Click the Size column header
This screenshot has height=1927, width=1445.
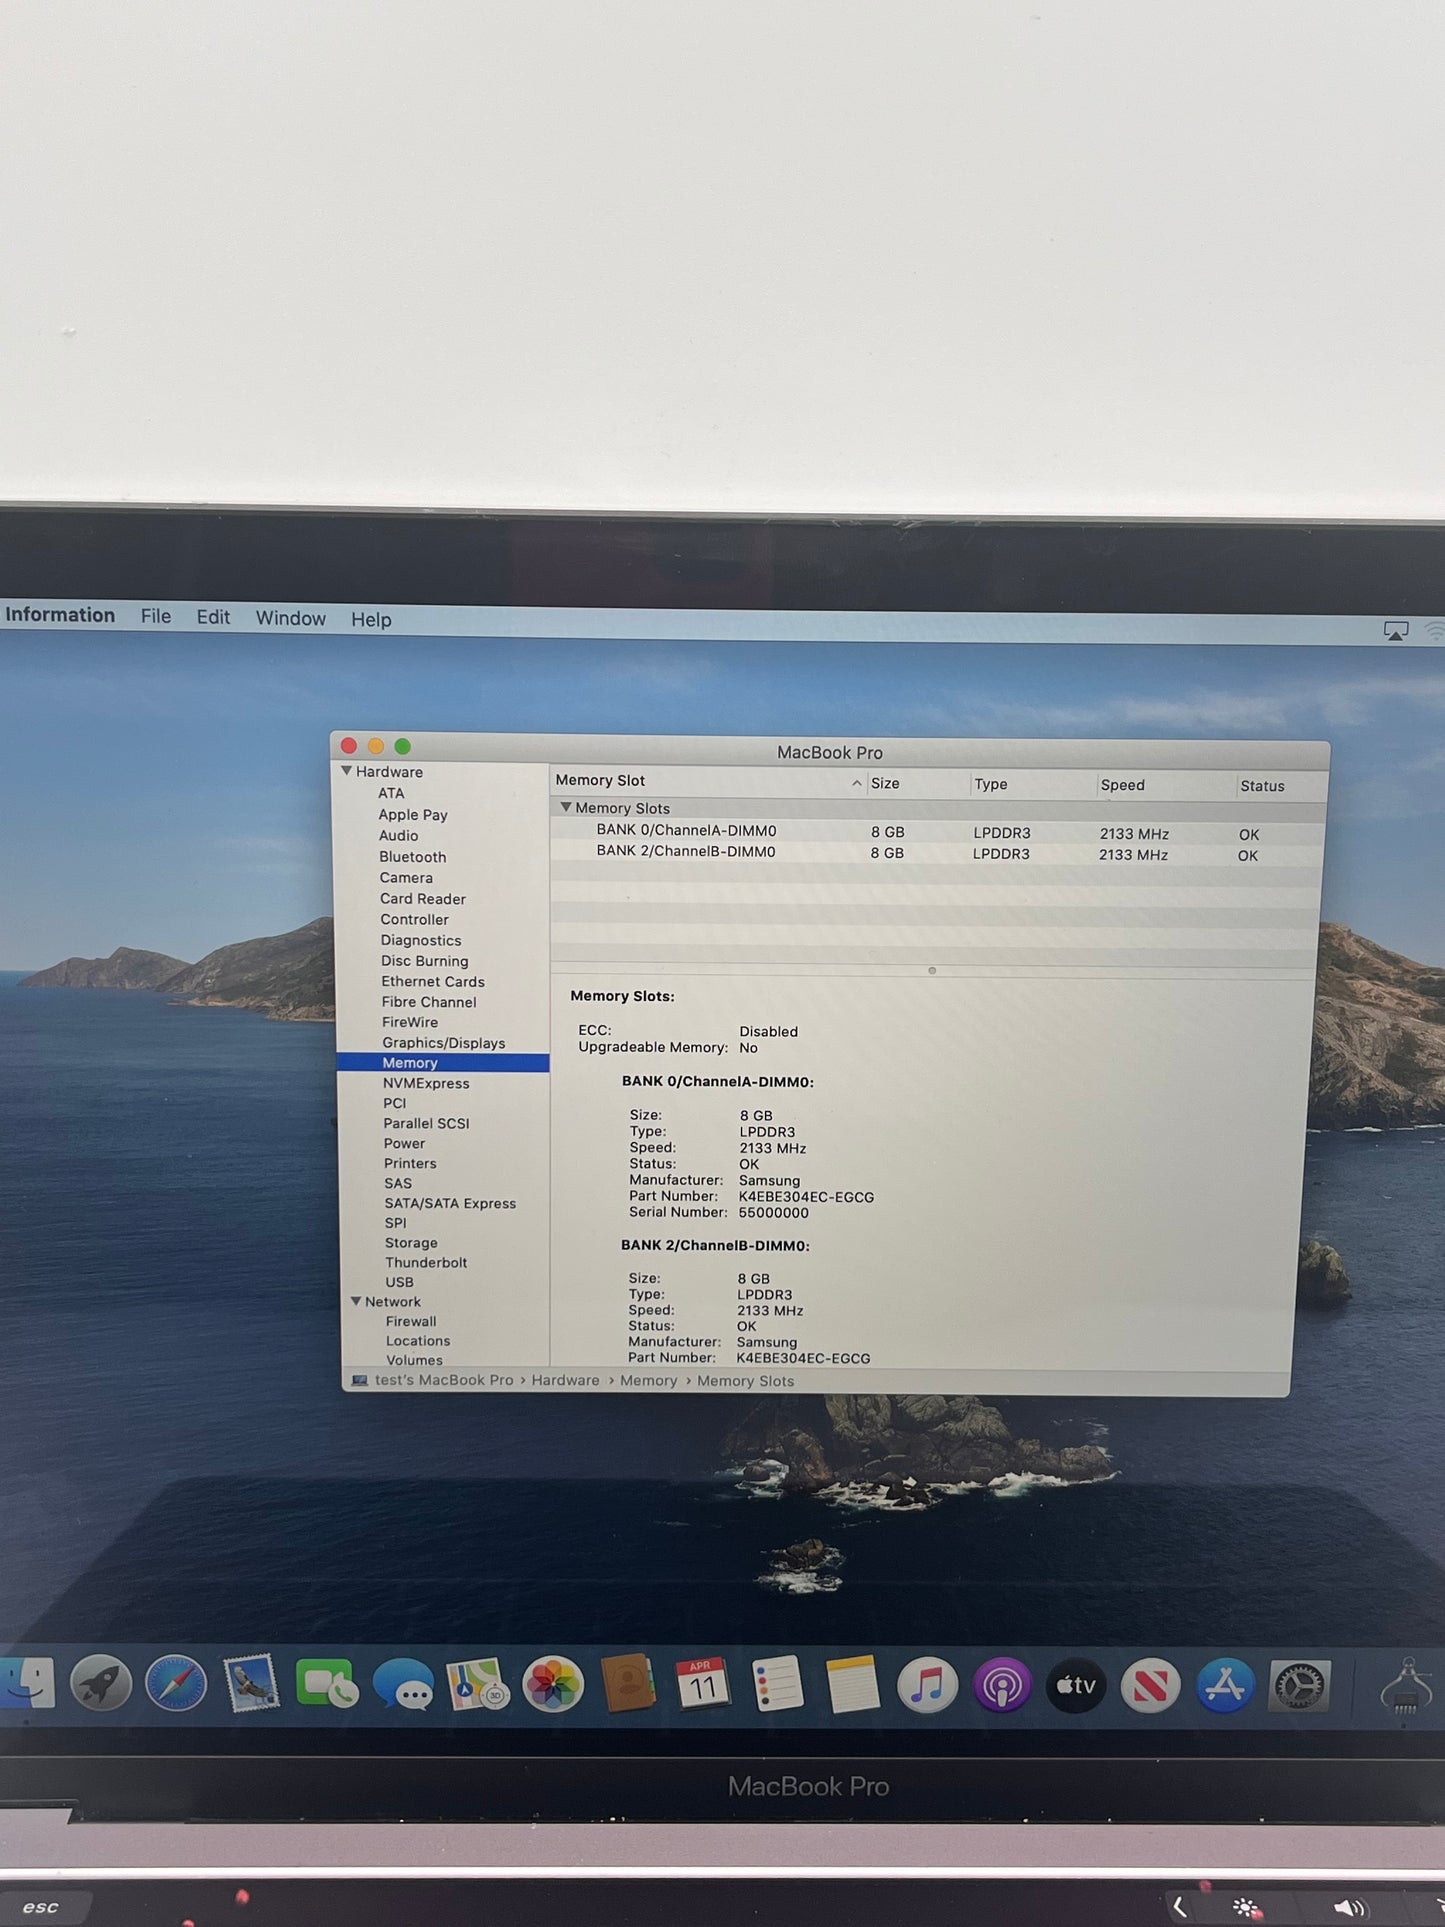tap(918, 784)
